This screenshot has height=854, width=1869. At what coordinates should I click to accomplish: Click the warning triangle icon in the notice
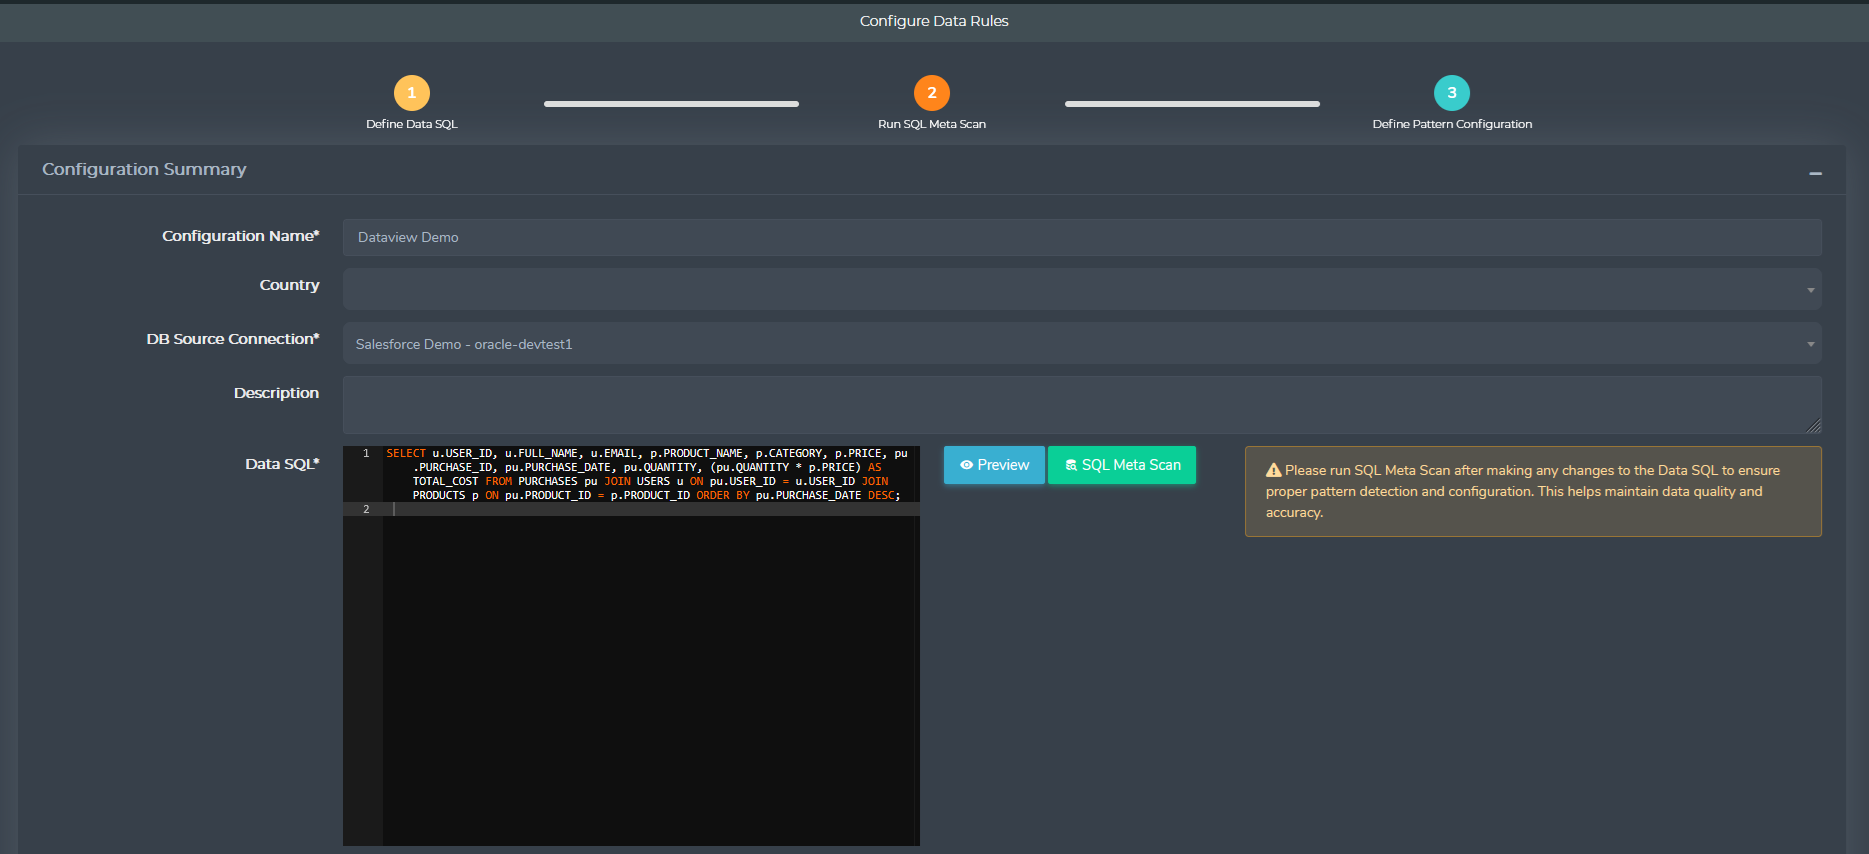coord(1273,470)
